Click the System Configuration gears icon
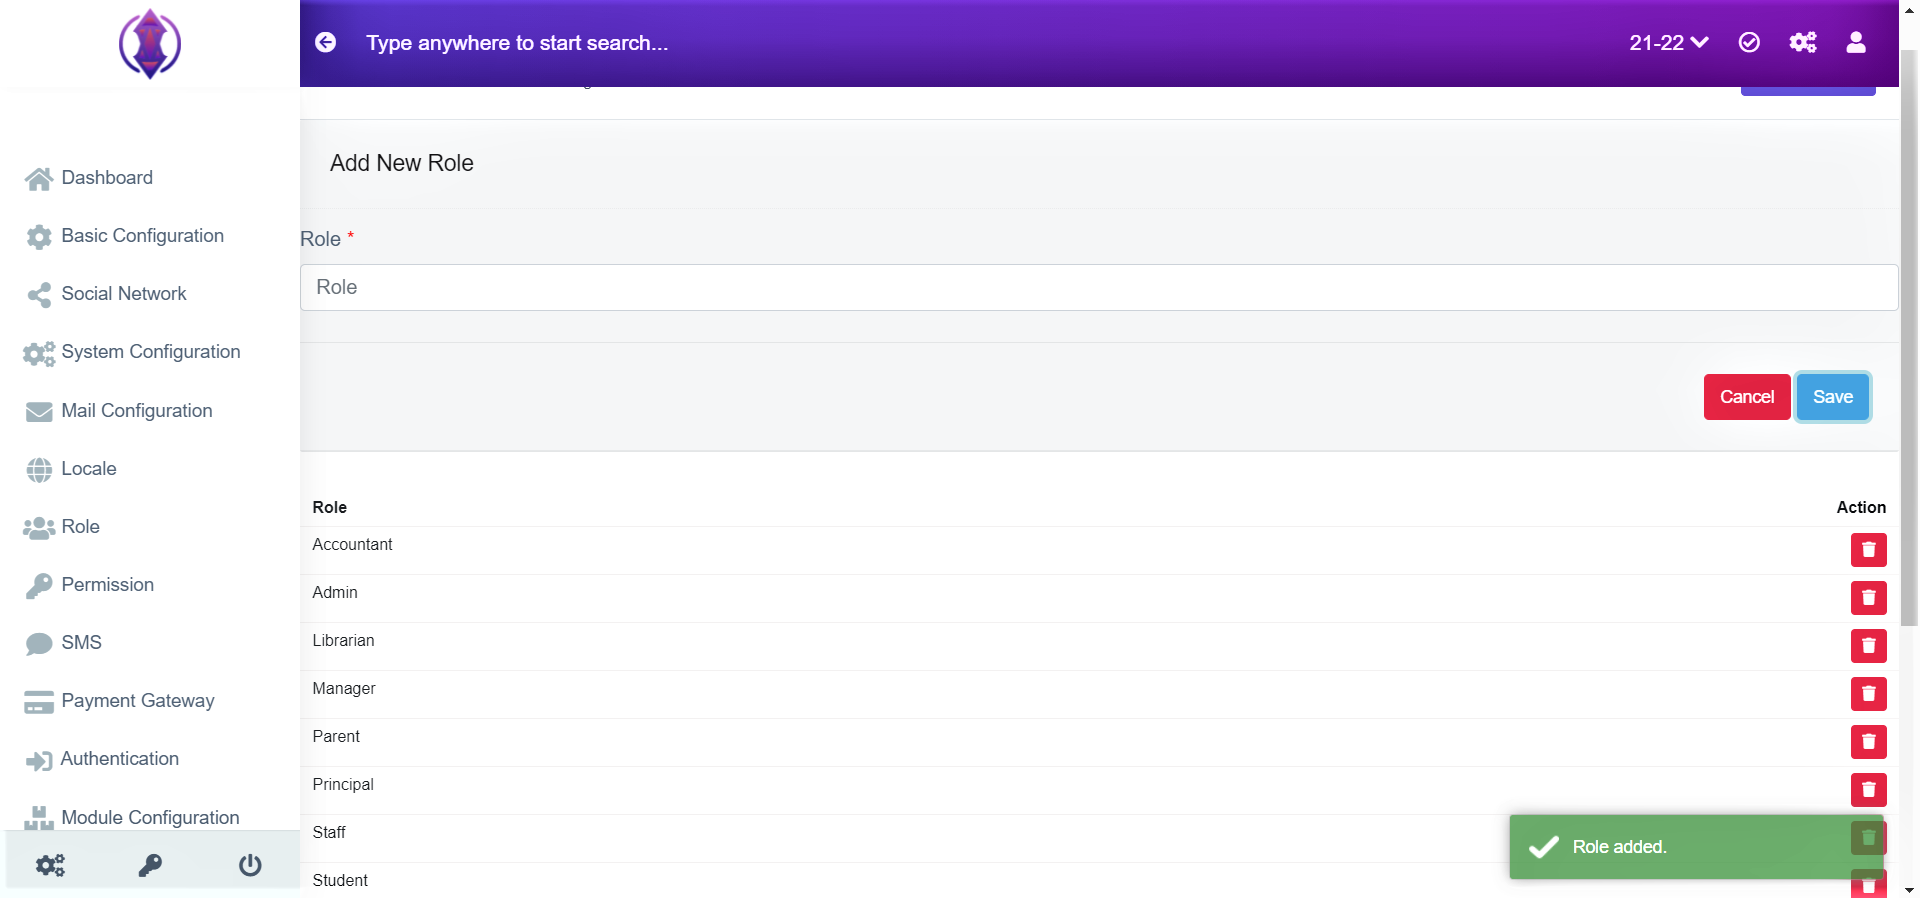 pos(39,353)
